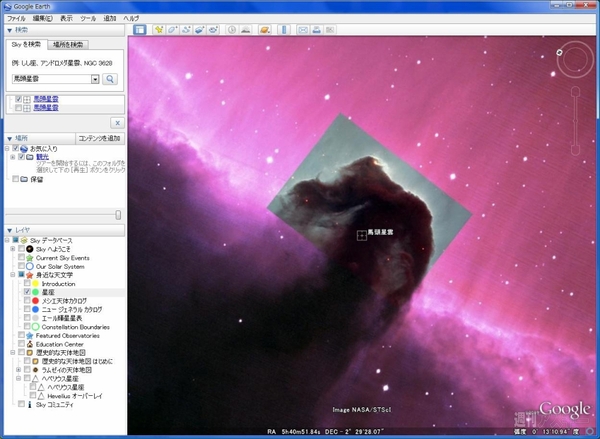Screen dimensions: 600x439
Task: Uncheck the 星座 layer checkbox
Action: point(27,292)
